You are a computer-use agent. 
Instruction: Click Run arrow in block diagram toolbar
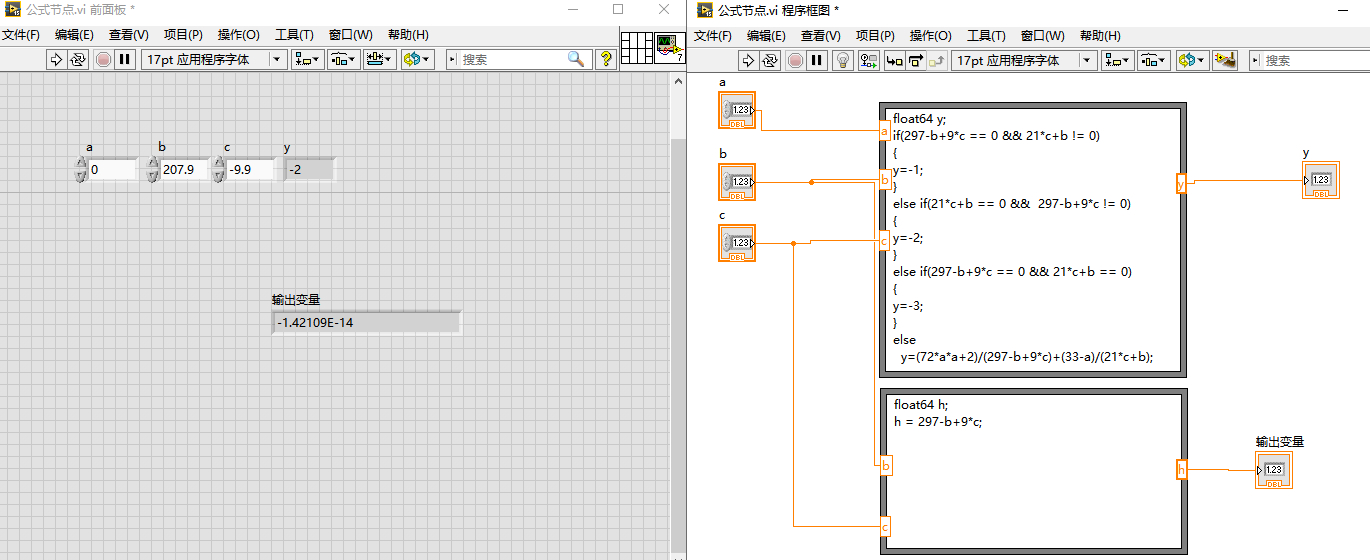coord(748,61)
